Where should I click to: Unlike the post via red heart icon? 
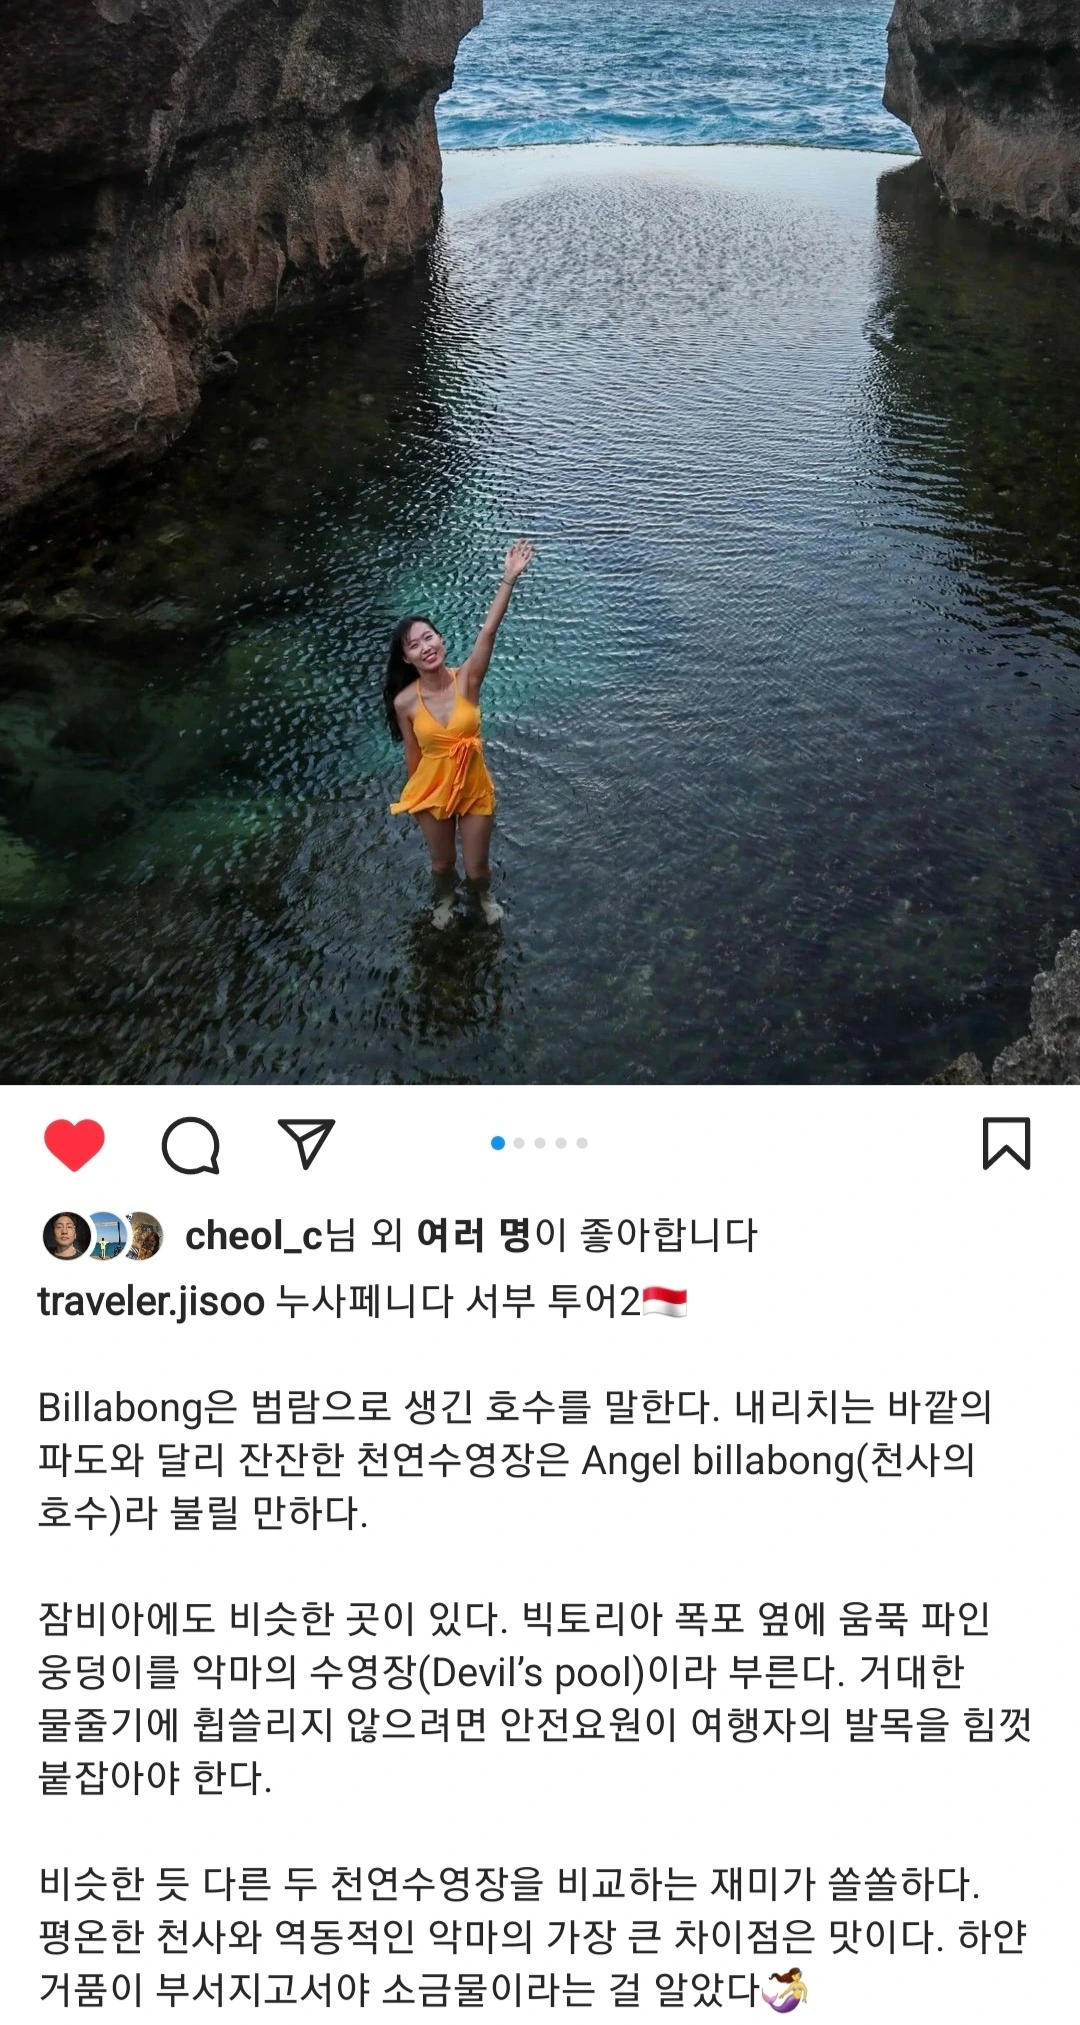(74, 1145)
